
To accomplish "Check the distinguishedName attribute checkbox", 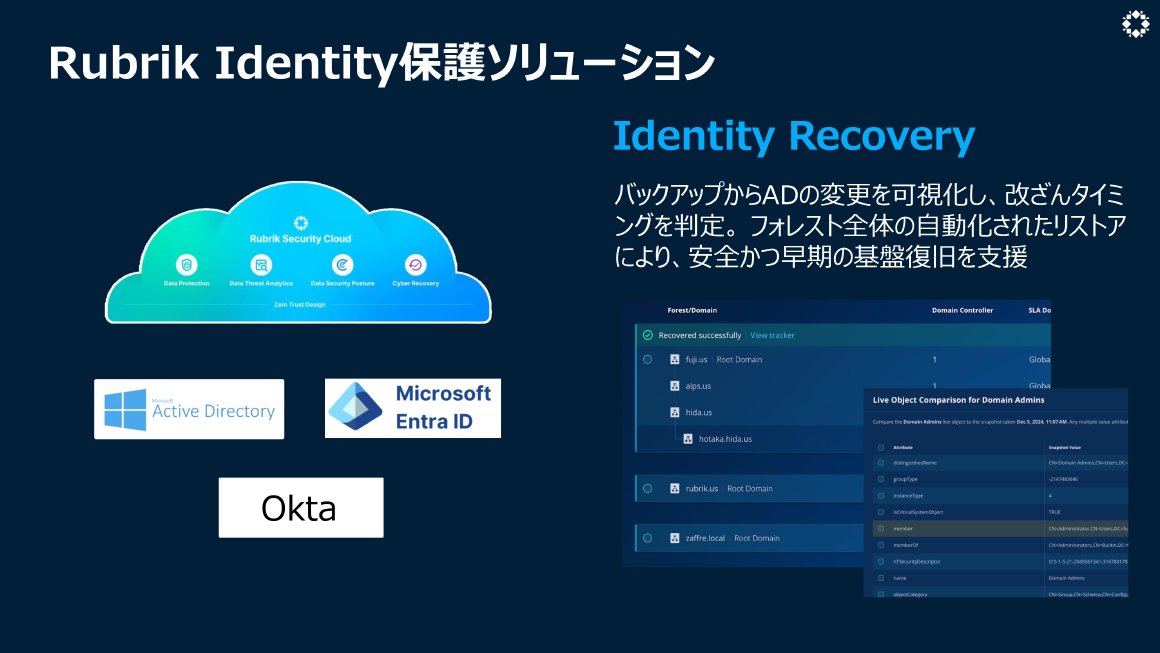I will pyautogui.click(x=881, y=463).
